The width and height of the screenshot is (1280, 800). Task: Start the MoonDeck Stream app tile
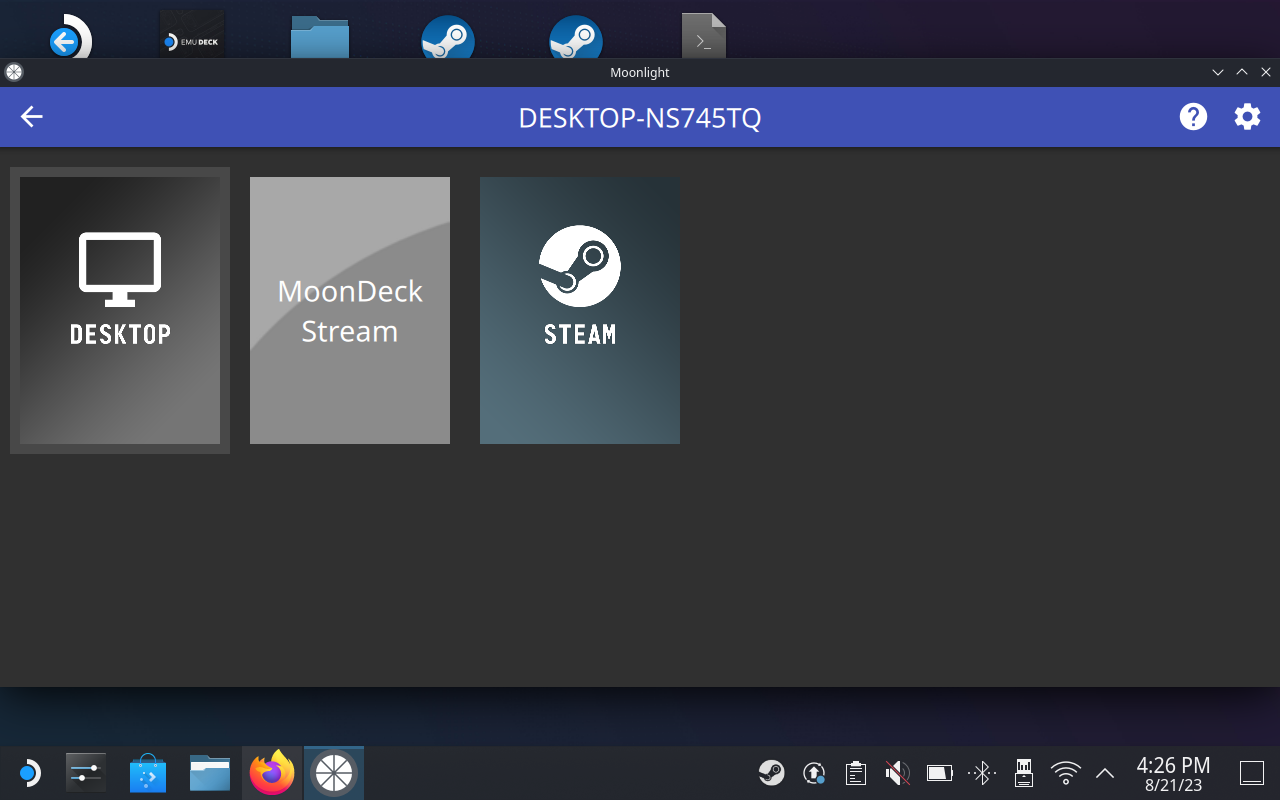(350, 310)
